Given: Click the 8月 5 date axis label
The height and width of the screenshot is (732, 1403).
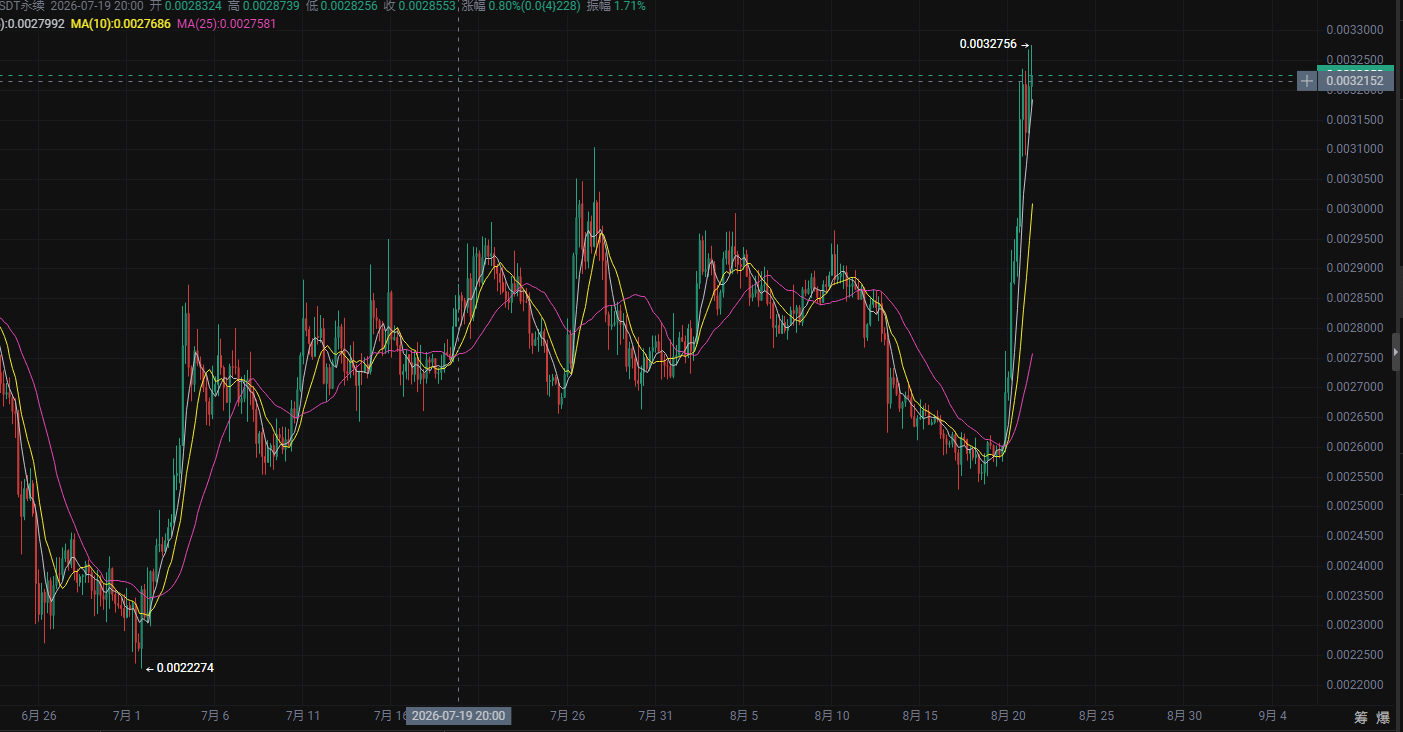Looking at the screenshot, I should (744, 716).
